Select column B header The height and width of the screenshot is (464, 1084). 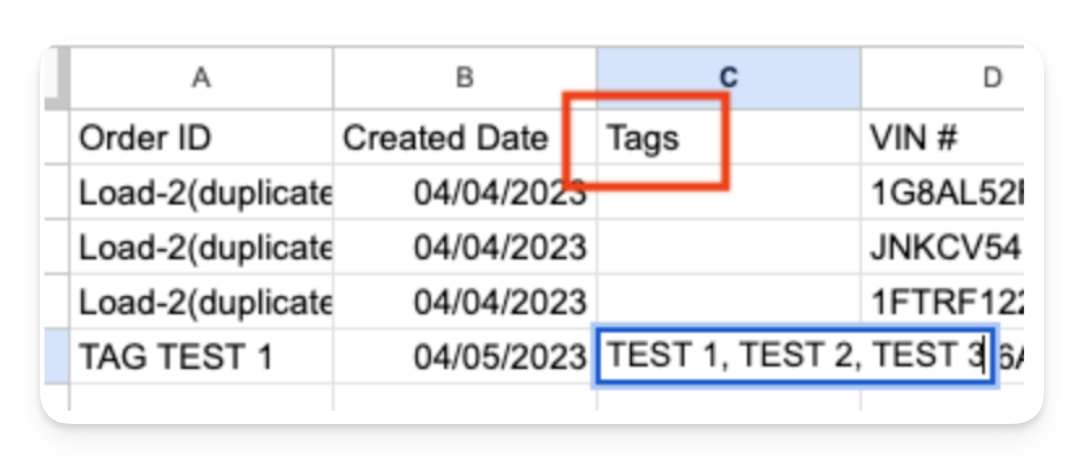click(x=465, y=78)
